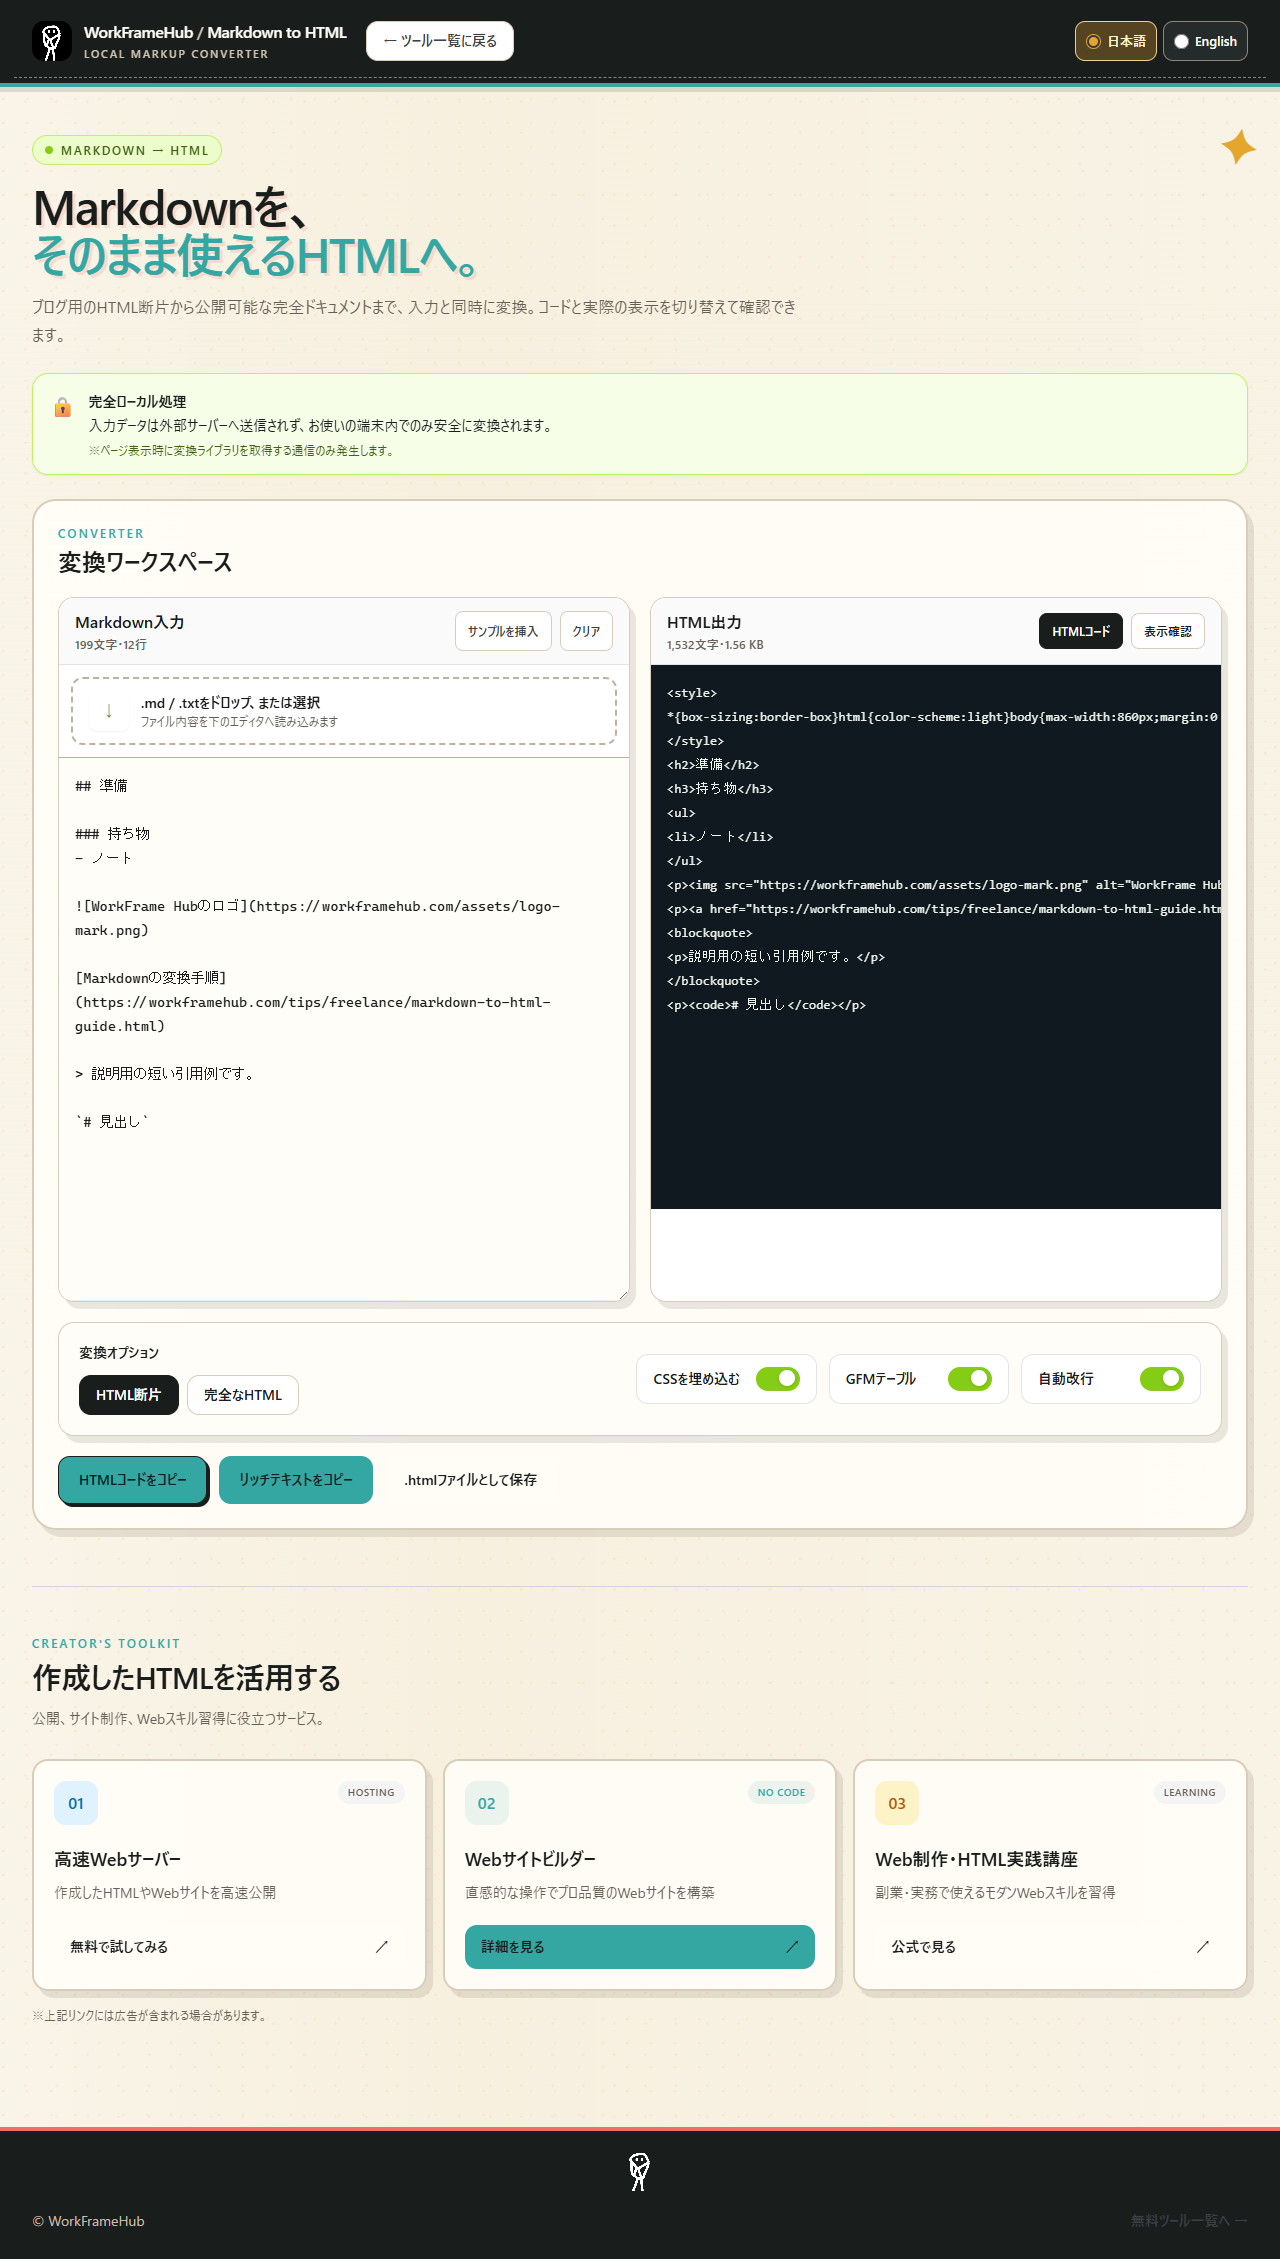
Task: Open 公式で見る learning course link
Action: [1050, 1946]
